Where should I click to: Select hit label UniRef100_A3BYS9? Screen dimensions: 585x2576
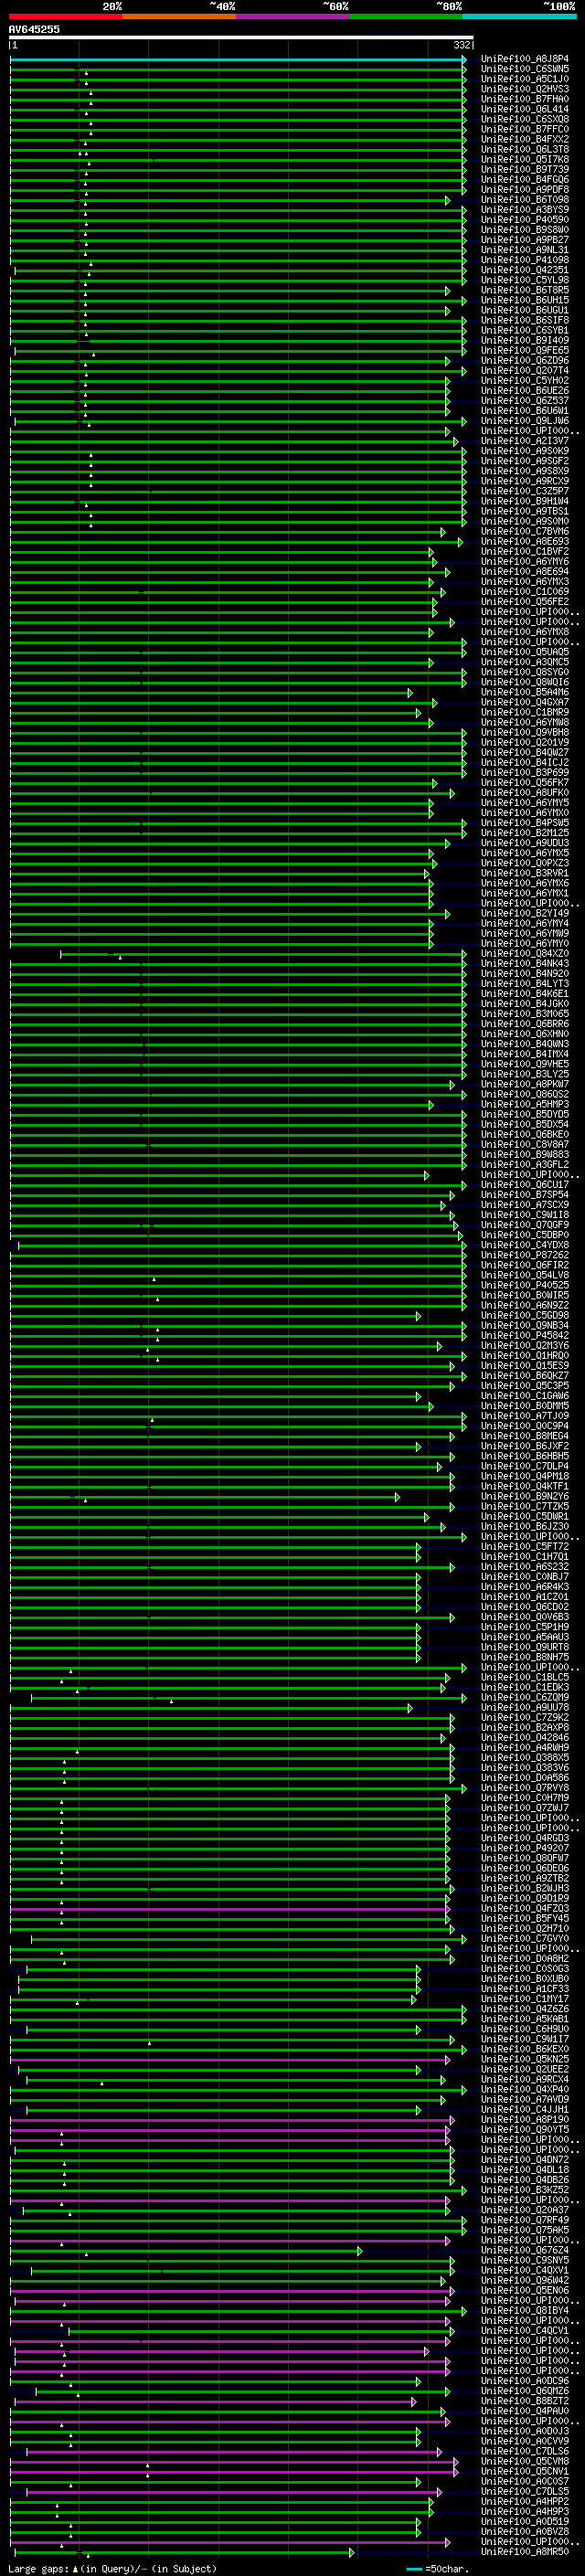coord(525,210)
